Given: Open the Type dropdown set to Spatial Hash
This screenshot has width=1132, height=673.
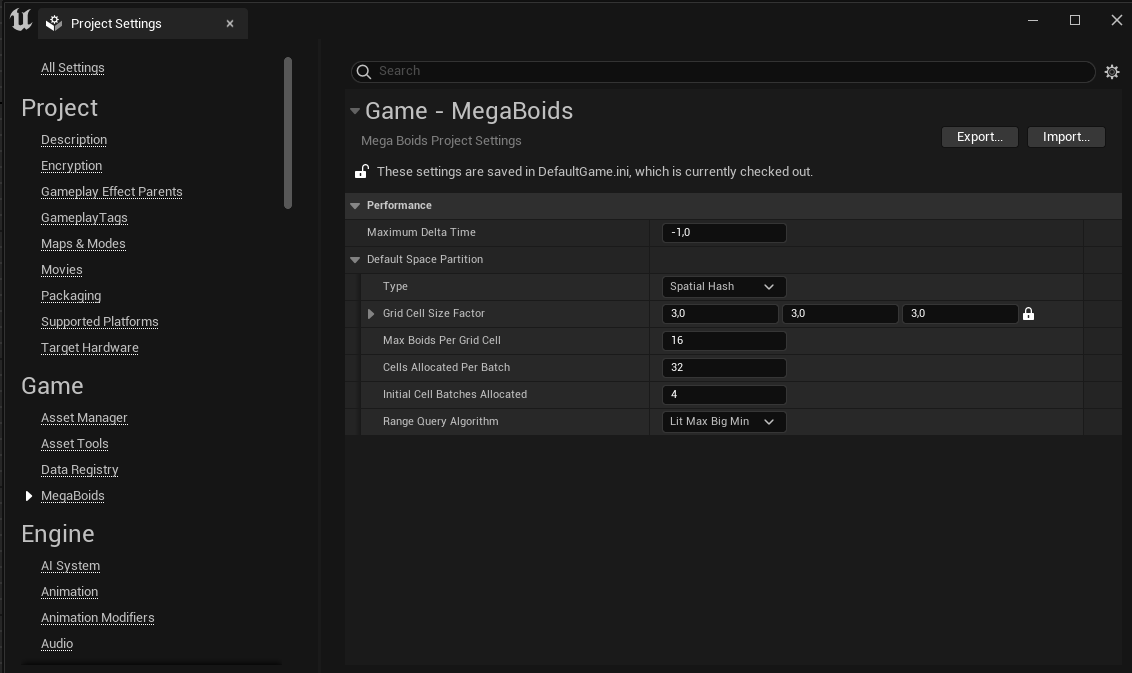Looking at the screenshot, I should (723, 286).
